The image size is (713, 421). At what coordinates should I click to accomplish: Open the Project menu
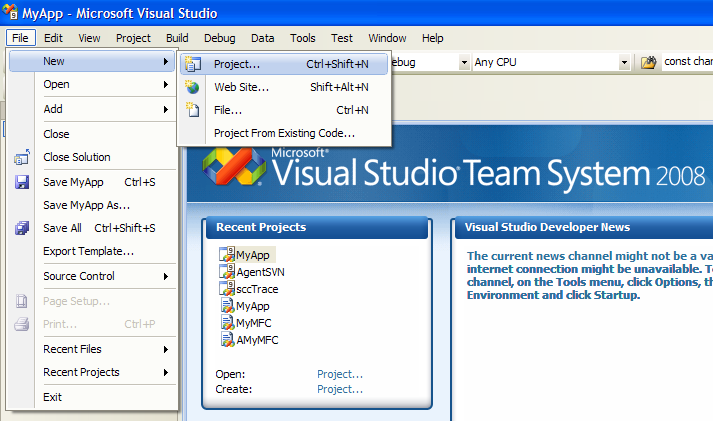pos(133,38)
